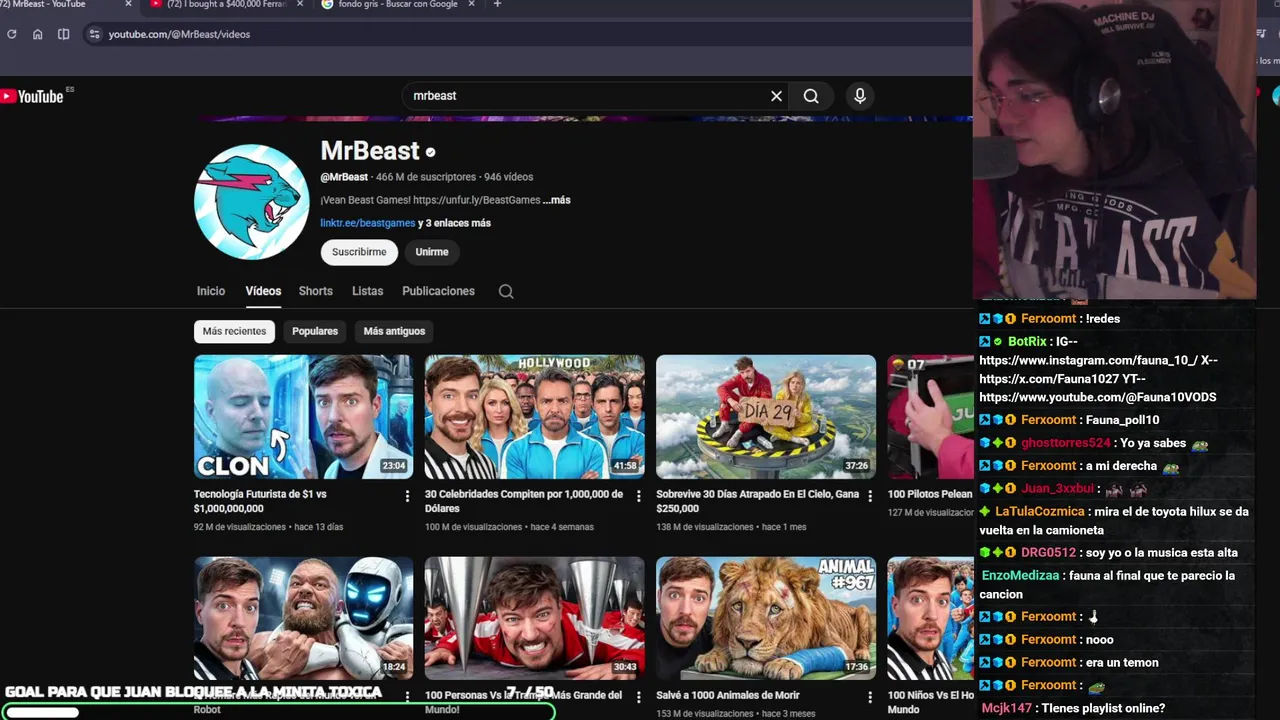
Task: Sort videos by Más recientes
Action: point(234,331)
